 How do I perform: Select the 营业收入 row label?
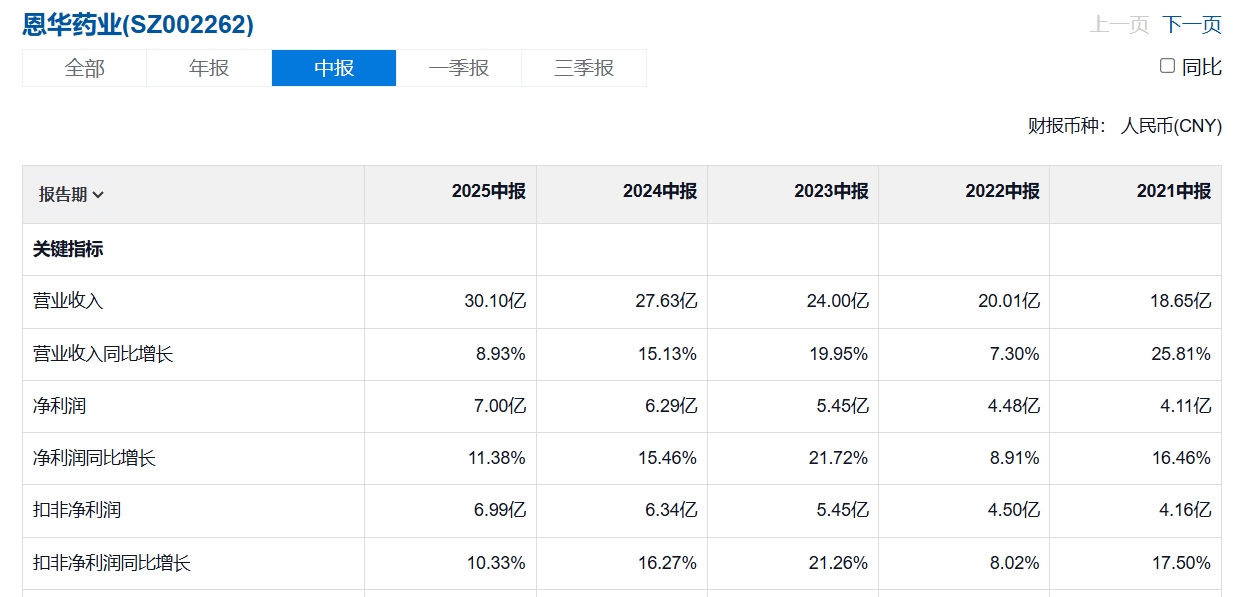point(68,301)
